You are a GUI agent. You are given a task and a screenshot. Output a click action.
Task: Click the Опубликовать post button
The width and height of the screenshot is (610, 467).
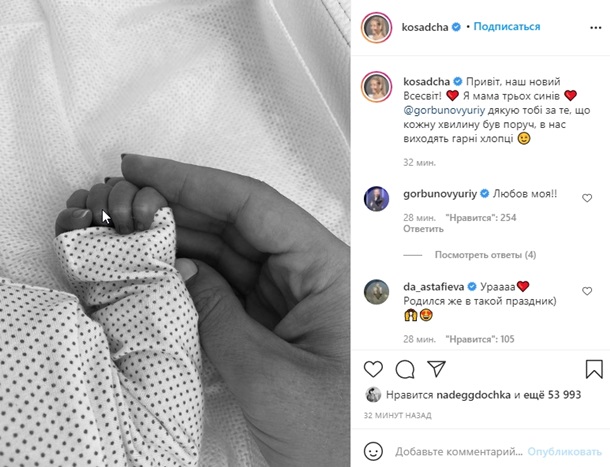pyautogui.click(x=564, y=452)
